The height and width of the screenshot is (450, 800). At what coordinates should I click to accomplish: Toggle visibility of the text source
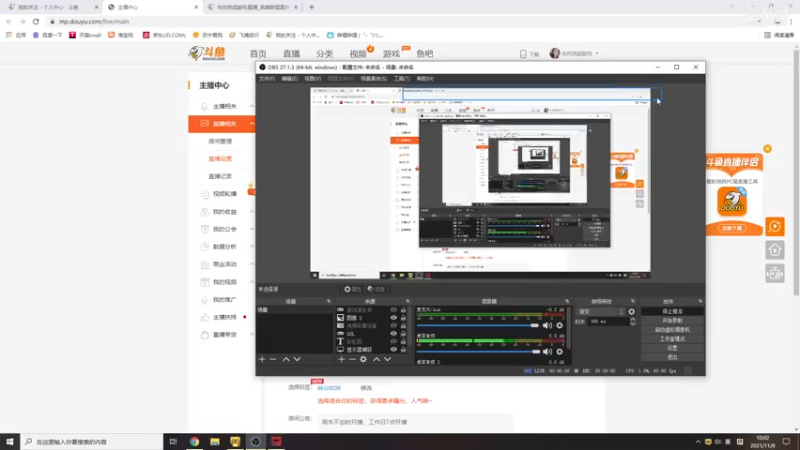point(393,341)
